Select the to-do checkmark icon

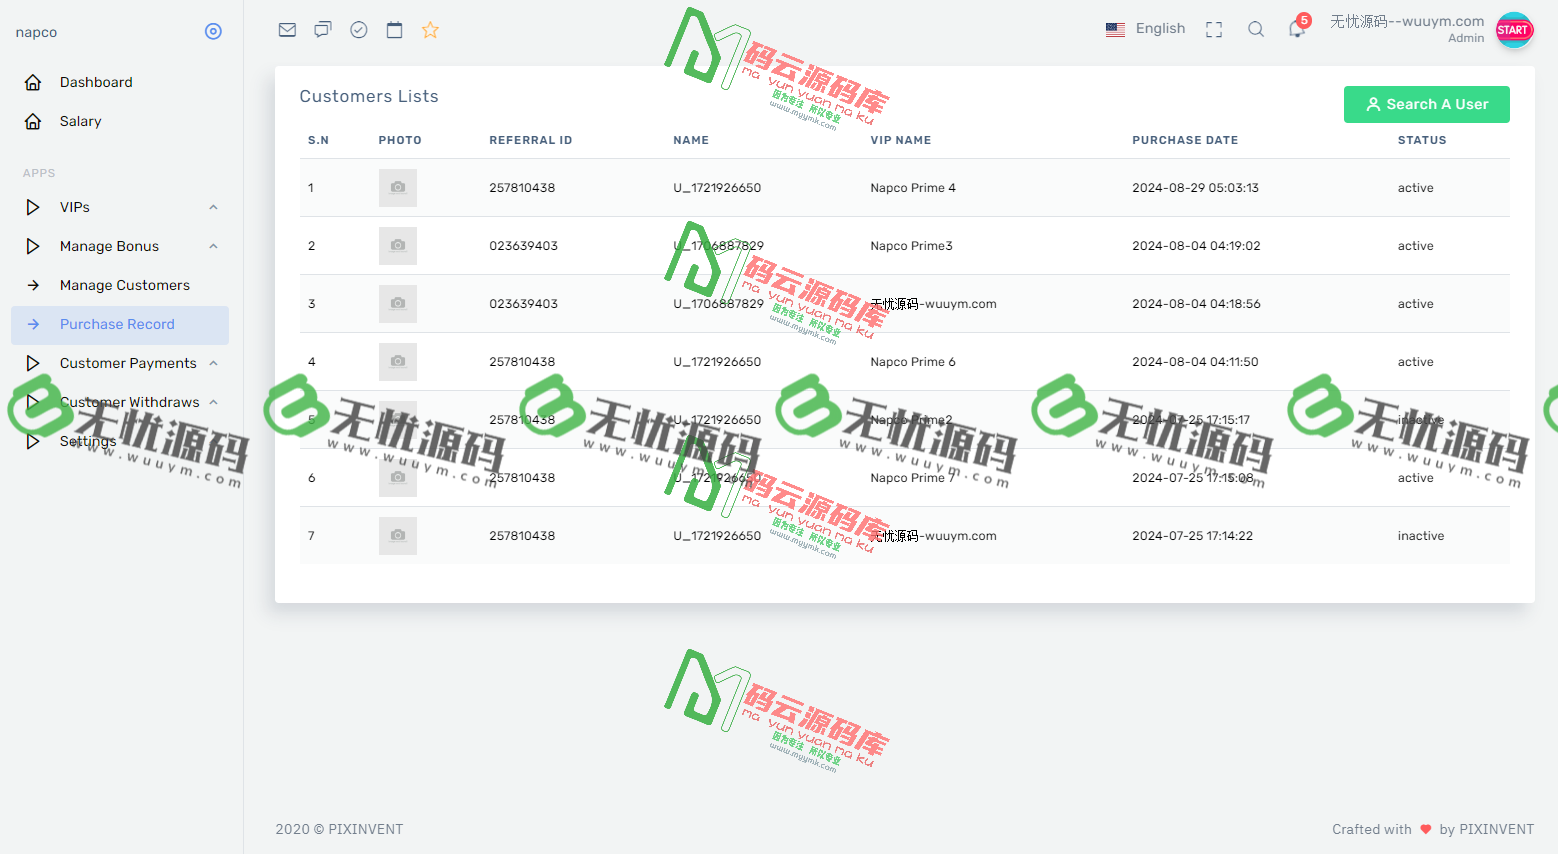pyautogui.click(x=358, y=29)
